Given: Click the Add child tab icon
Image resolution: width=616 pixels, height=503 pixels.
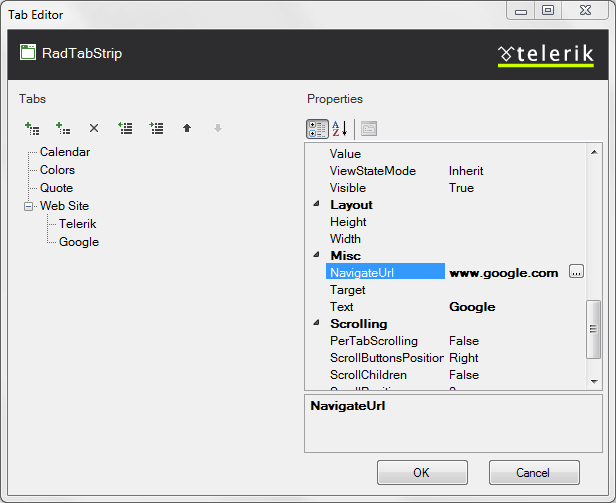Looking at the screenshot, I should (63, 128).
